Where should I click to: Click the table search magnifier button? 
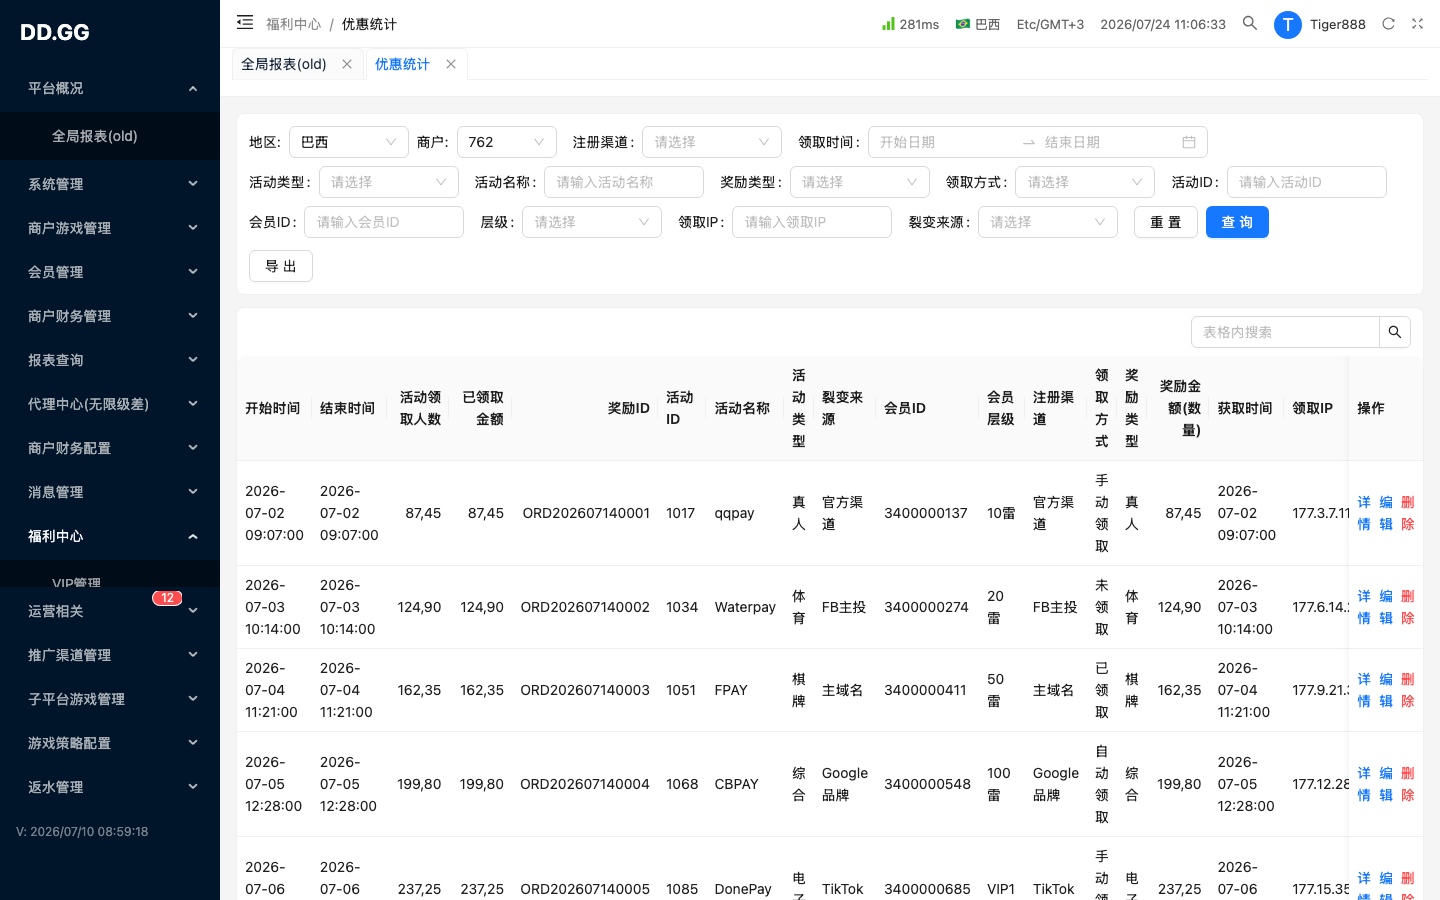pyautogui.click(x=1395, y=332)
